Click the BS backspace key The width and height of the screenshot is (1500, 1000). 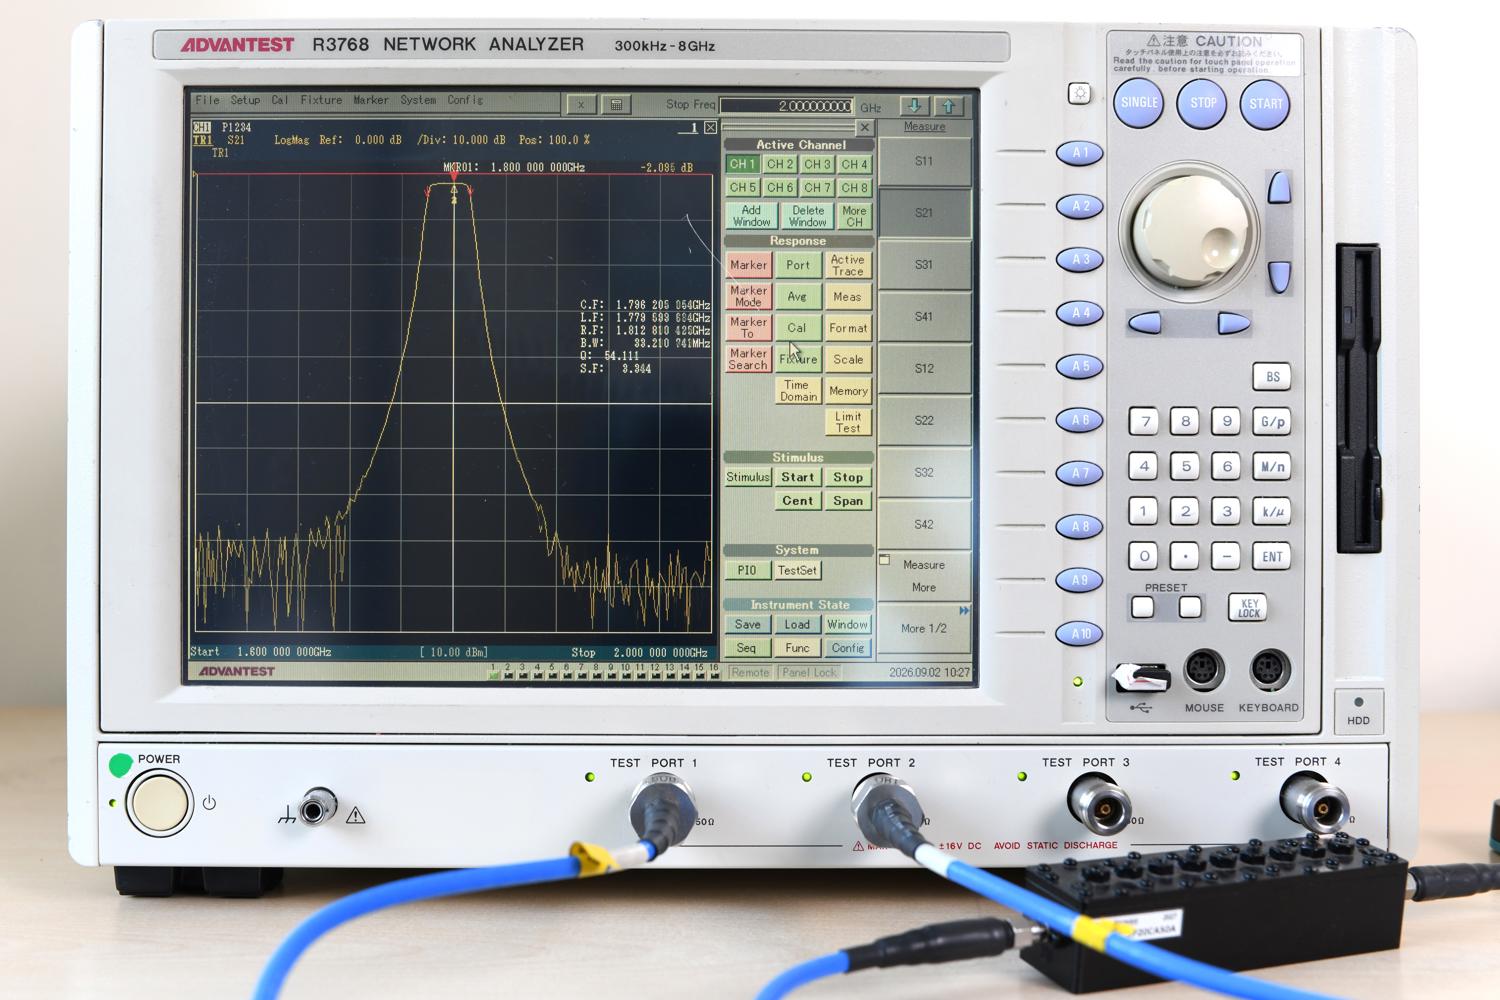[1272, 377]
